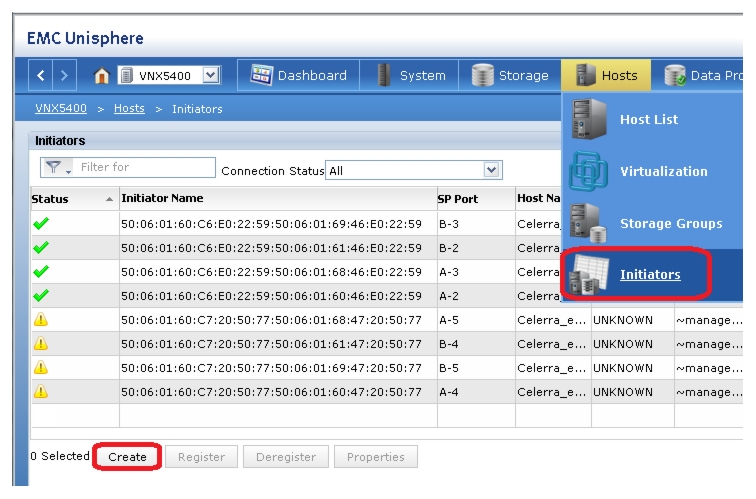Open the Storage Groups icon entry

[588, 223]
